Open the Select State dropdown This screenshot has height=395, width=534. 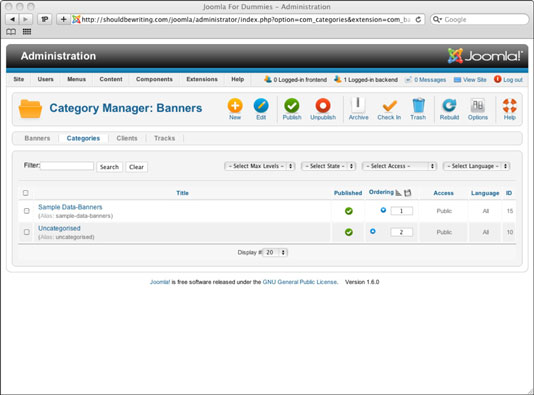tap(328, 166)
